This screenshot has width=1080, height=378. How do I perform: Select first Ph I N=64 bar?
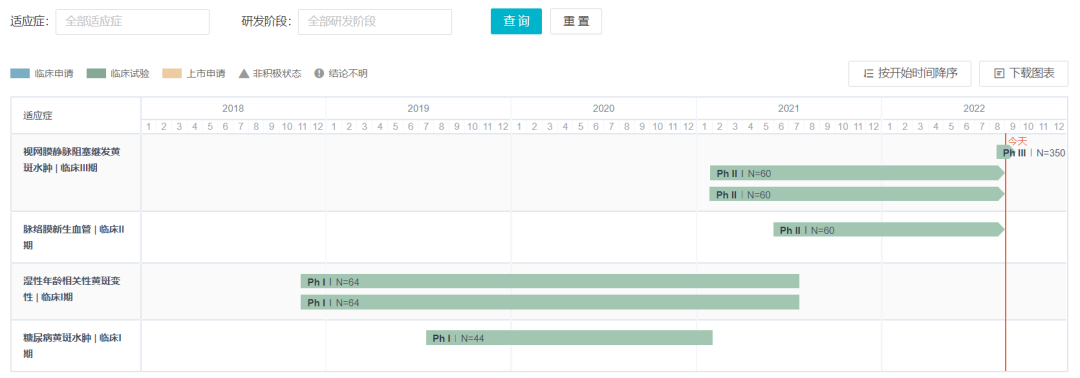(x=550, y=282)
